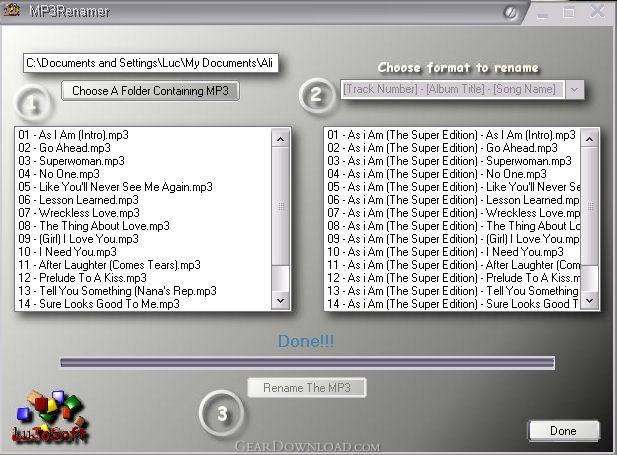The width and height of the screenshot is (617, 455).
Task: Select '03 - Superwoman.mp3' in original list
Action: (143, 161)
